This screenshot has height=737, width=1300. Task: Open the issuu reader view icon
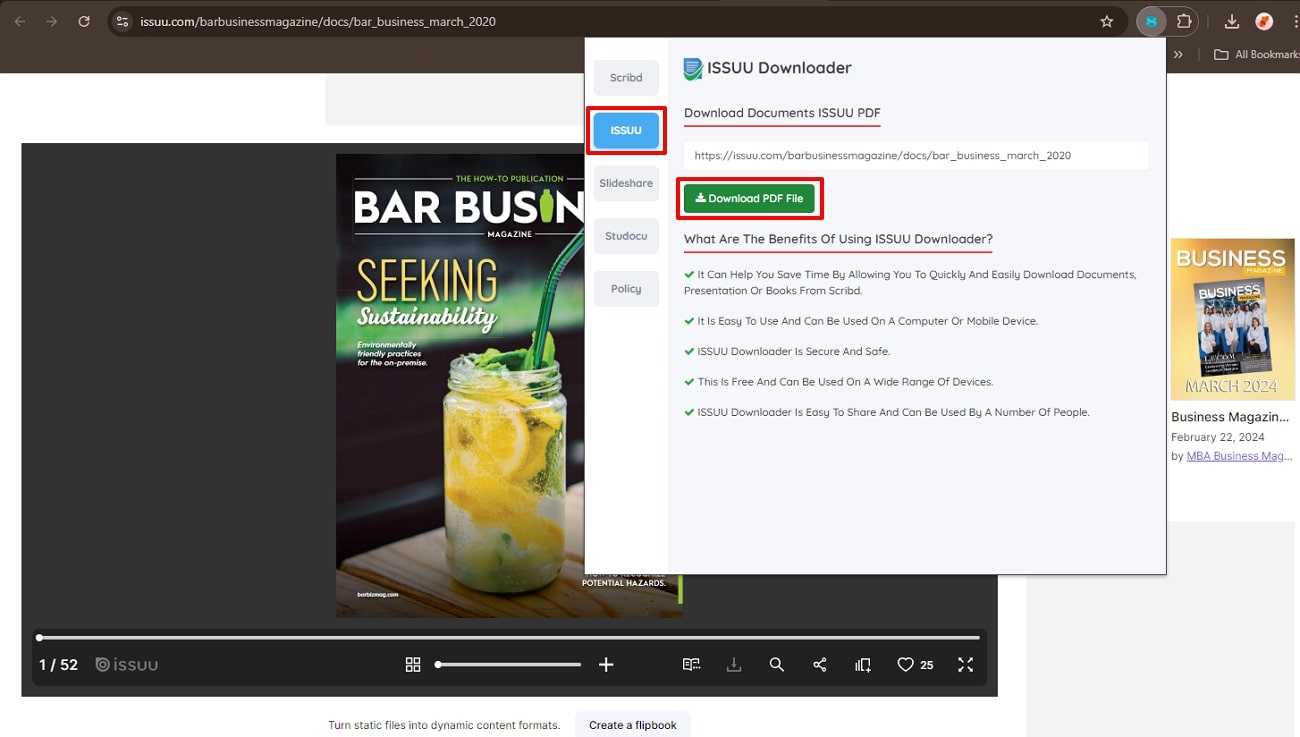pos(691,665)
